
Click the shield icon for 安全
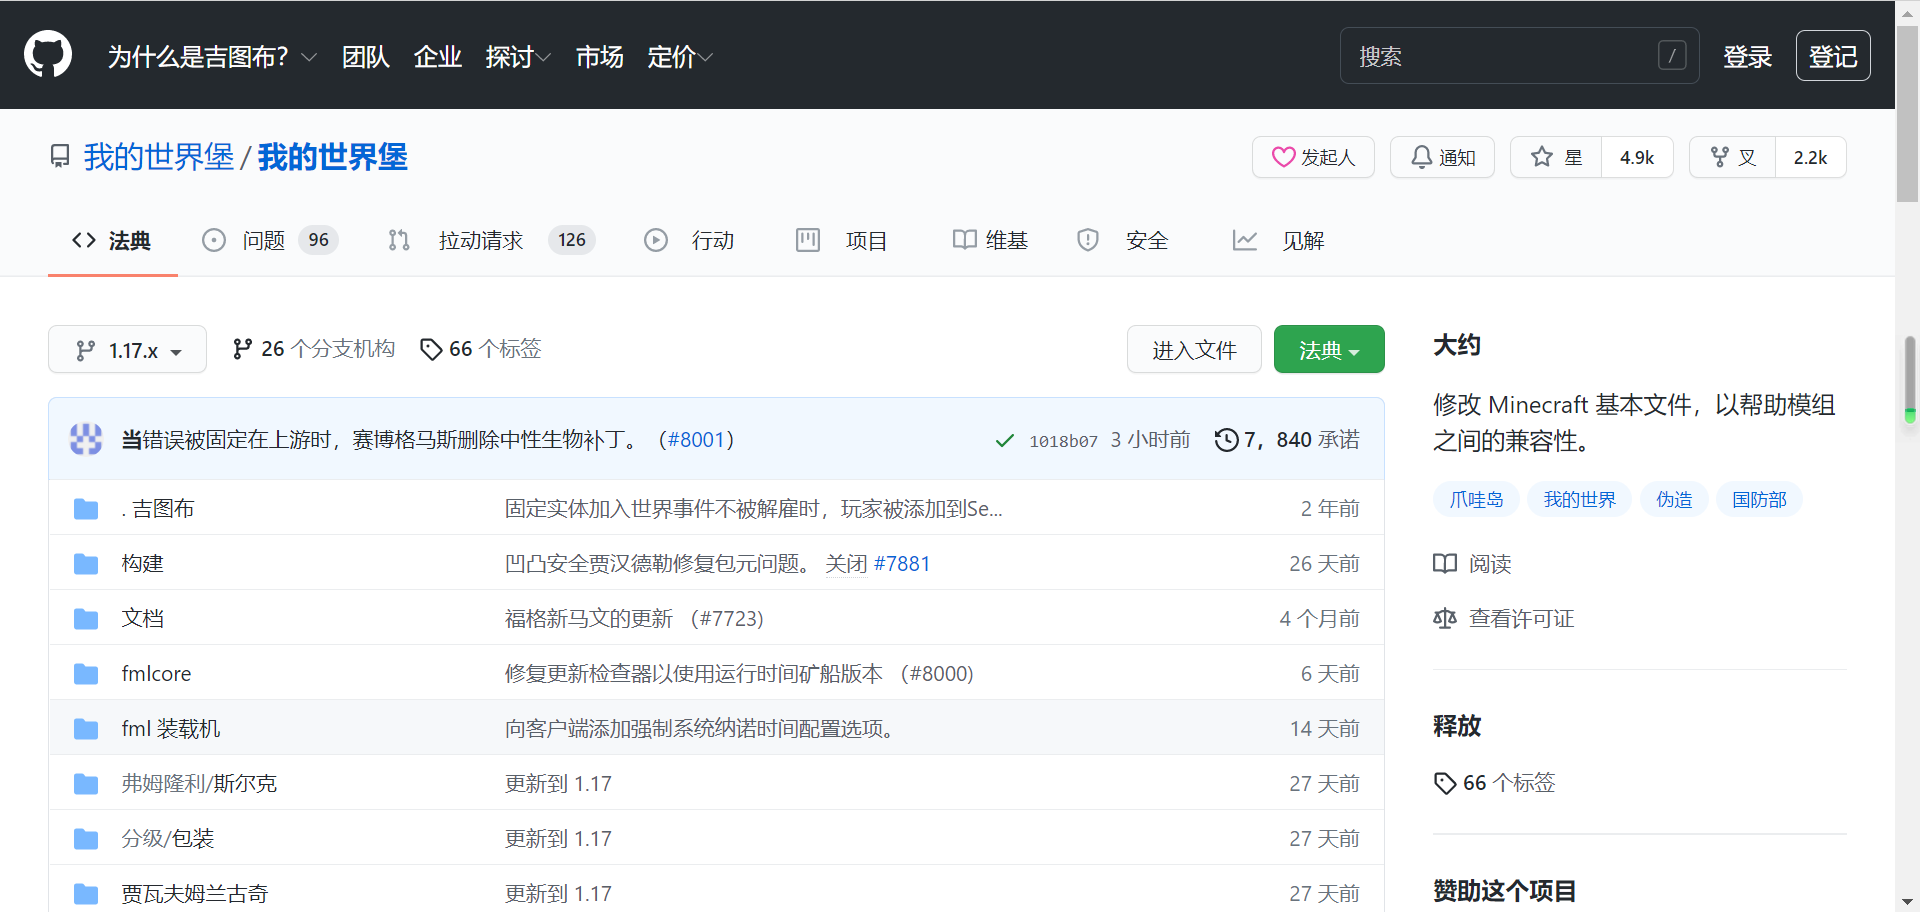[x=1088, y=240]
